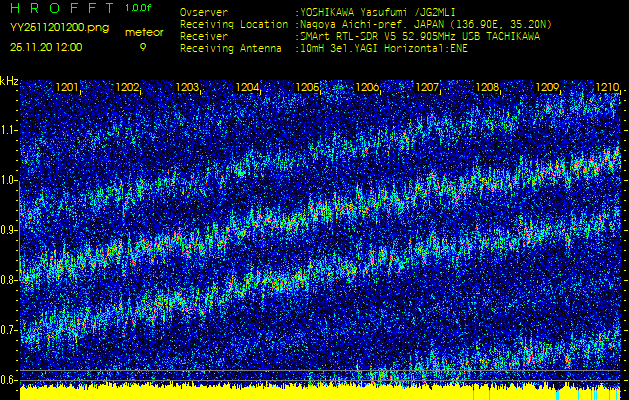Select the SMArt RTL-SDR V5 receiver text
The height and width of the screenshot is (400, 629).
click(x=418, y=35)
